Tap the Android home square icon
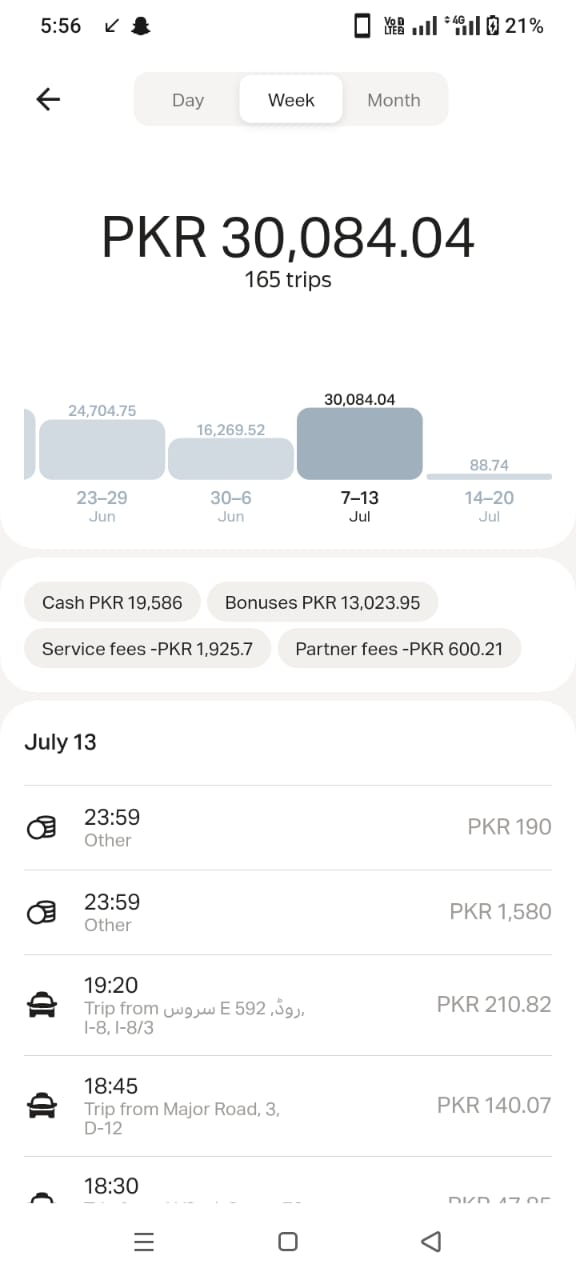This screenshot has width=576, height=1280. tap(288, 1242)
